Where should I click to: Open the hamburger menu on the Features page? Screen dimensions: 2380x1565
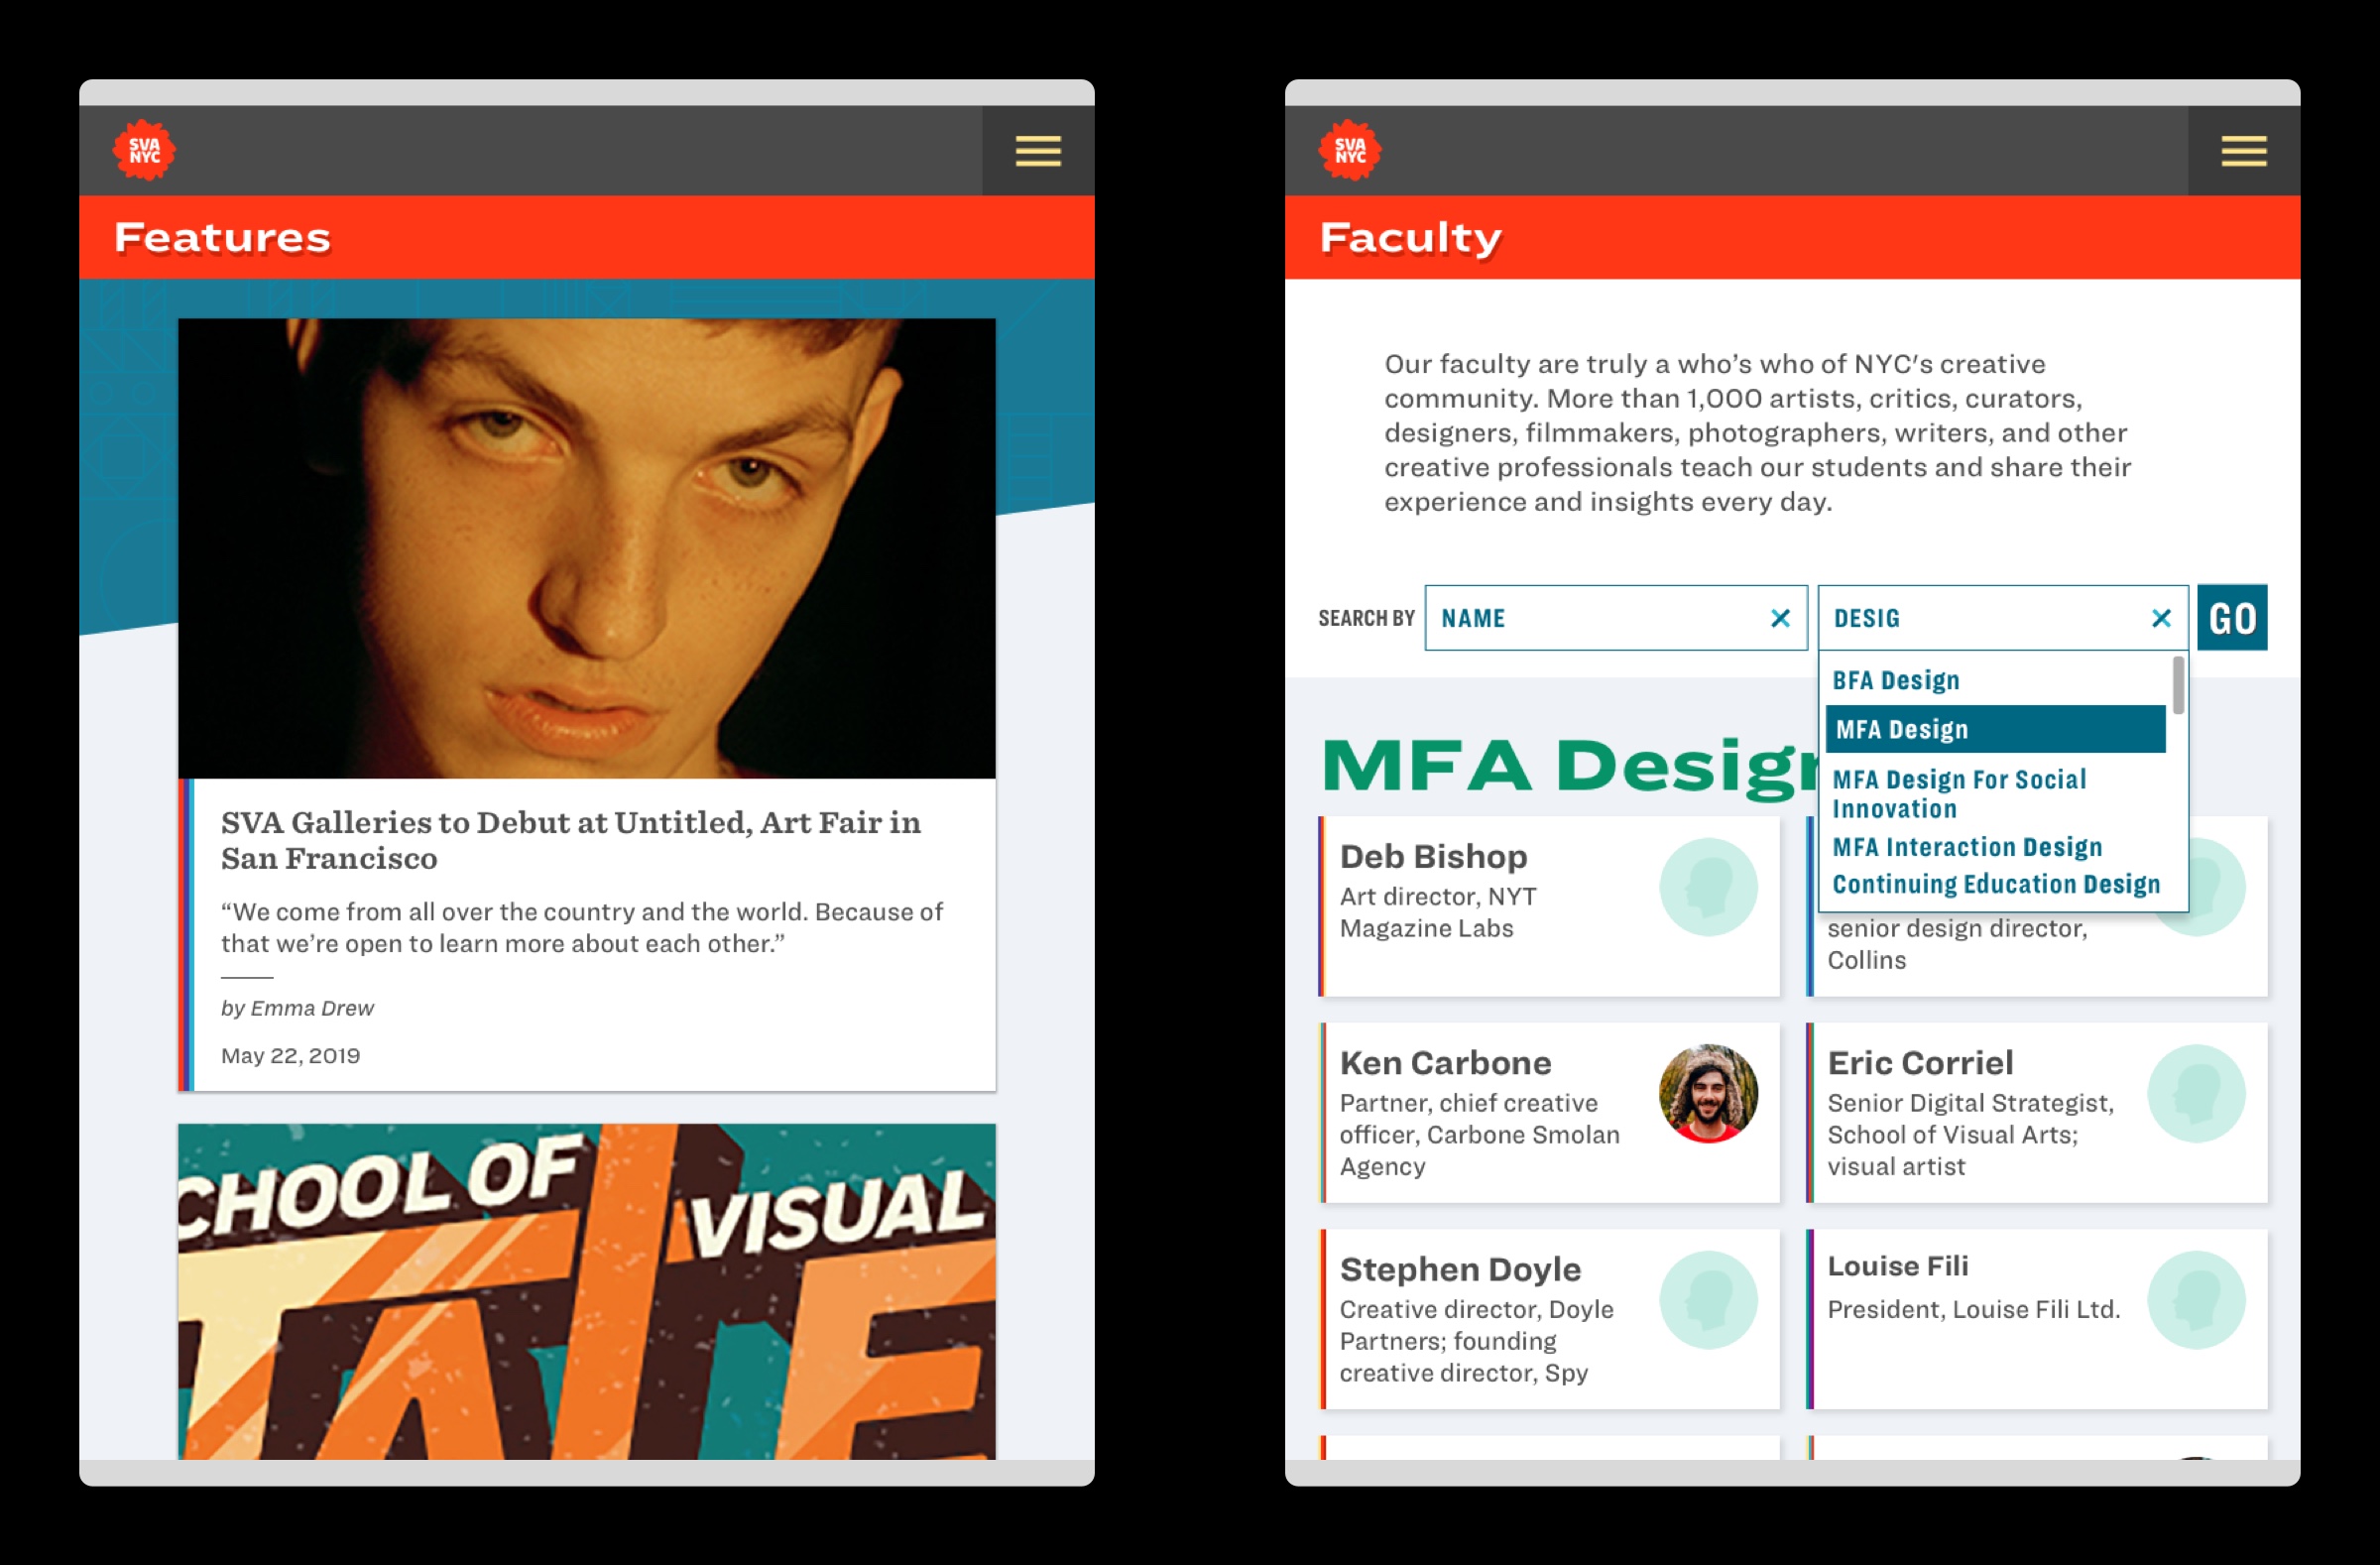coord(1038,151)
